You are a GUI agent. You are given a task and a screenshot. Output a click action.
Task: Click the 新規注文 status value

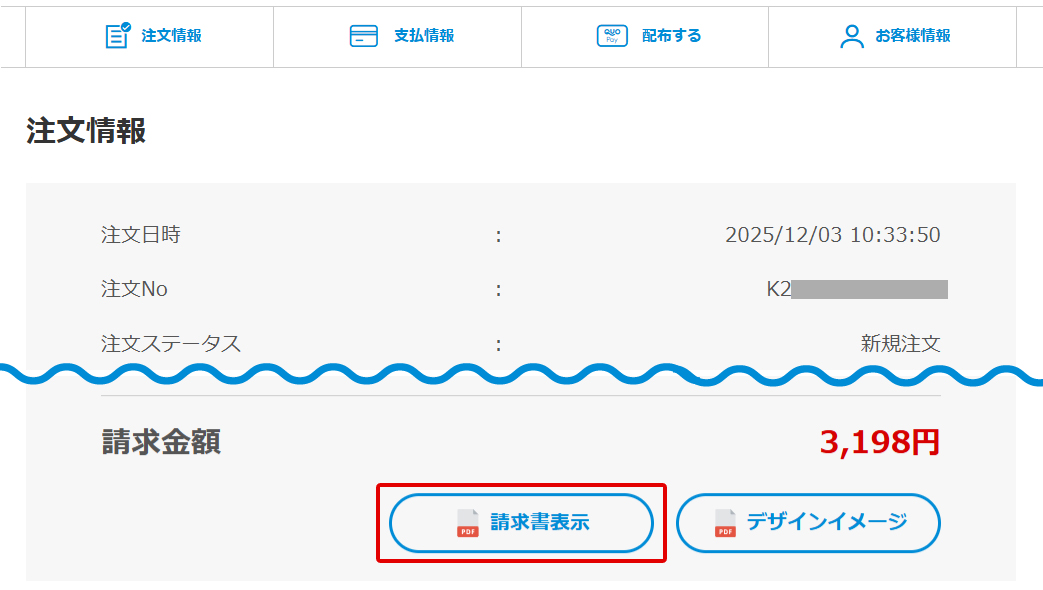click(x=900, y=343)
